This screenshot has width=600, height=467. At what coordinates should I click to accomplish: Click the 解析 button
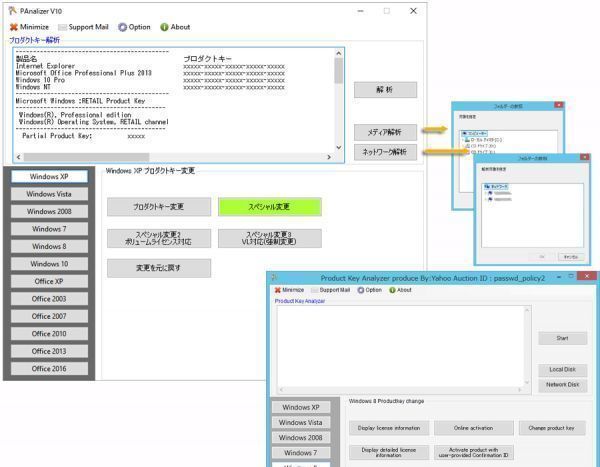(385, 90)
